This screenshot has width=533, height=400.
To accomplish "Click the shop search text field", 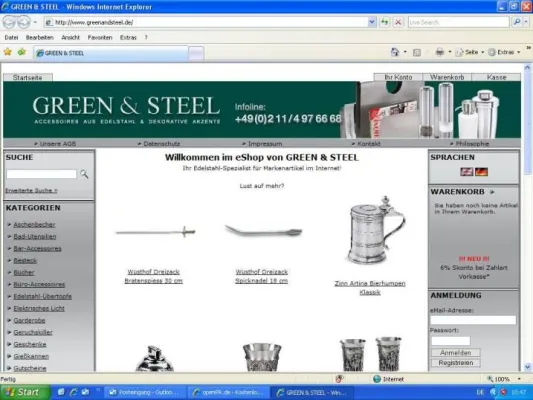I will pos(41,174).
